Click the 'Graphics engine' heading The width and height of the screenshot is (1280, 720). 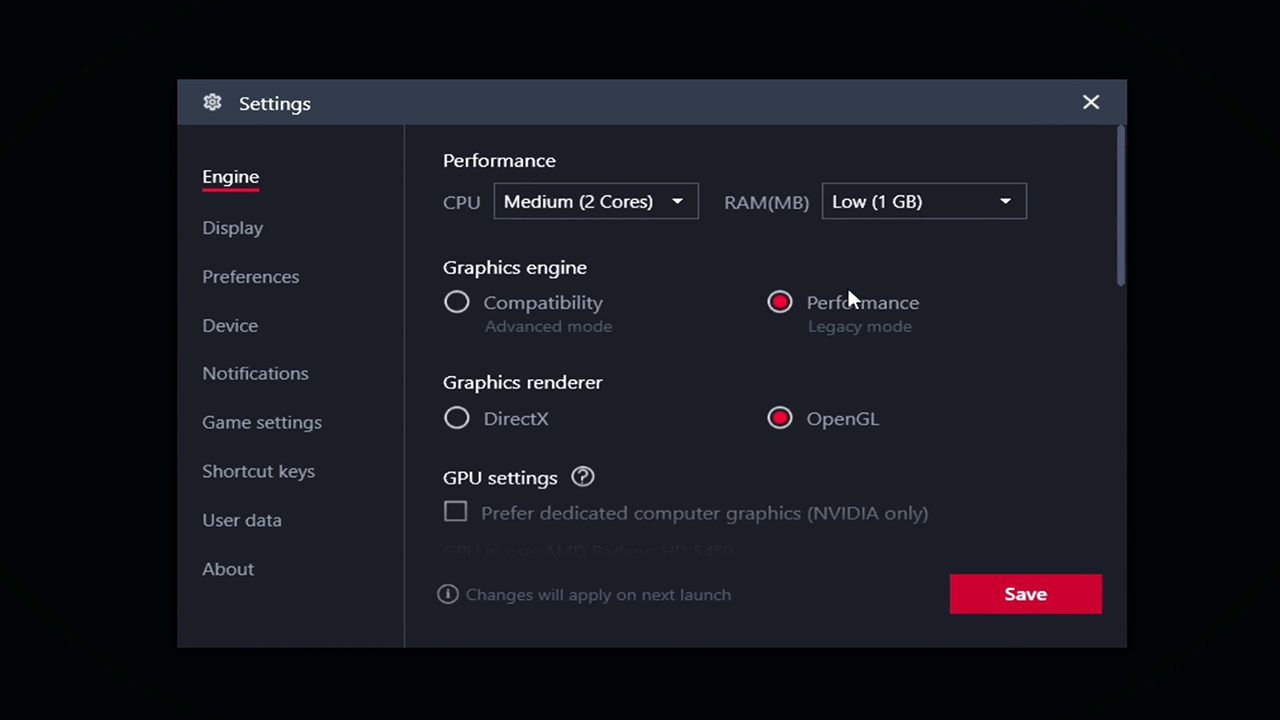515,268
